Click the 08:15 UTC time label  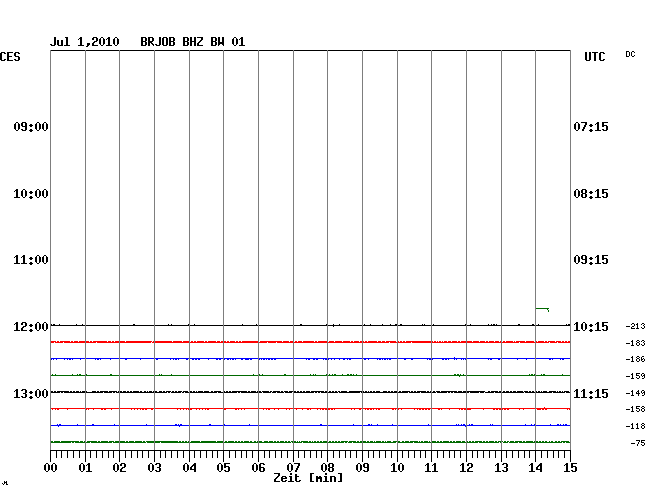point(591,194)
